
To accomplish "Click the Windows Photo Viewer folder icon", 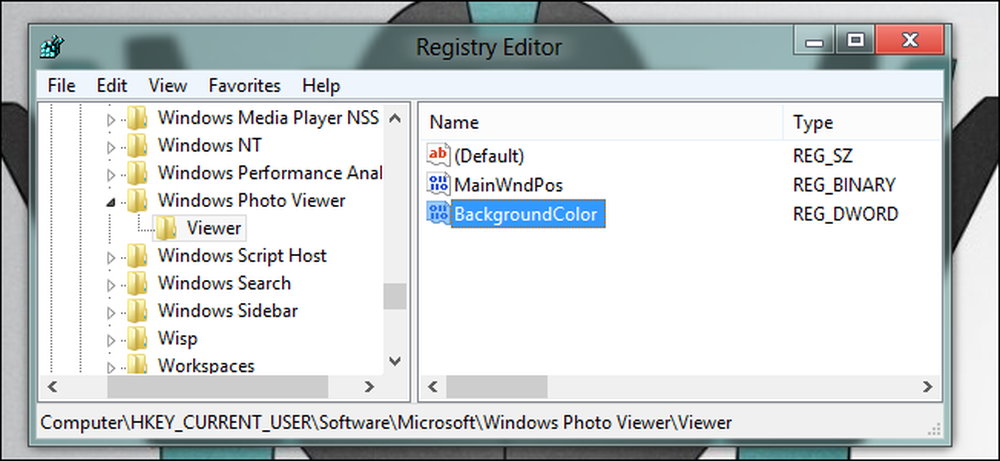I will click(136, 201).
